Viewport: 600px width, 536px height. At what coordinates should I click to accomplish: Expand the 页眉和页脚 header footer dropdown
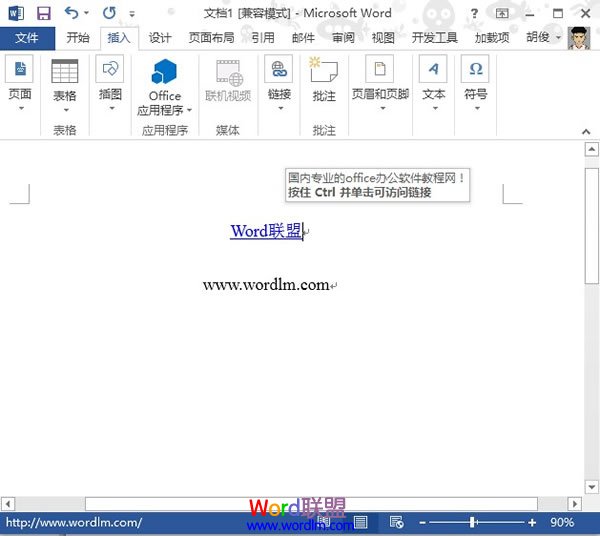[381, 108]
